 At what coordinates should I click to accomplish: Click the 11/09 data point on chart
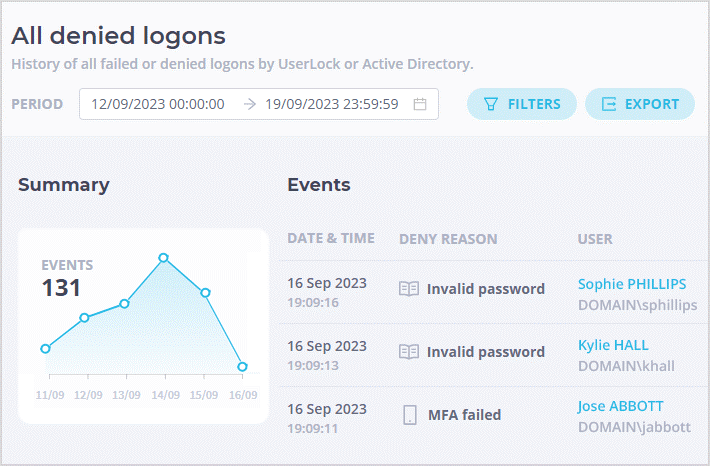click(45, 349)
